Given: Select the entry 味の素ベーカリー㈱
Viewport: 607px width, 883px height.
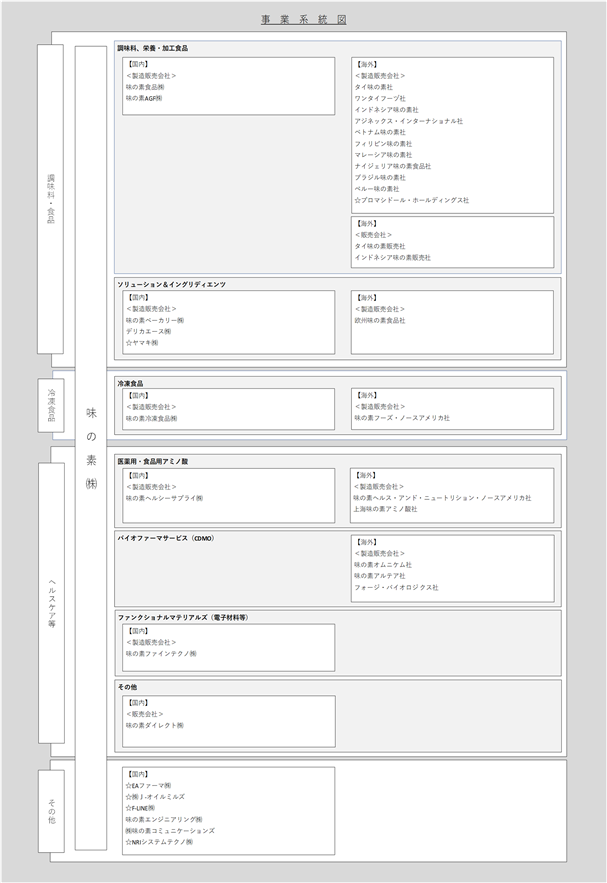Looking at the screenshot, I should click(x=155, y=320).
